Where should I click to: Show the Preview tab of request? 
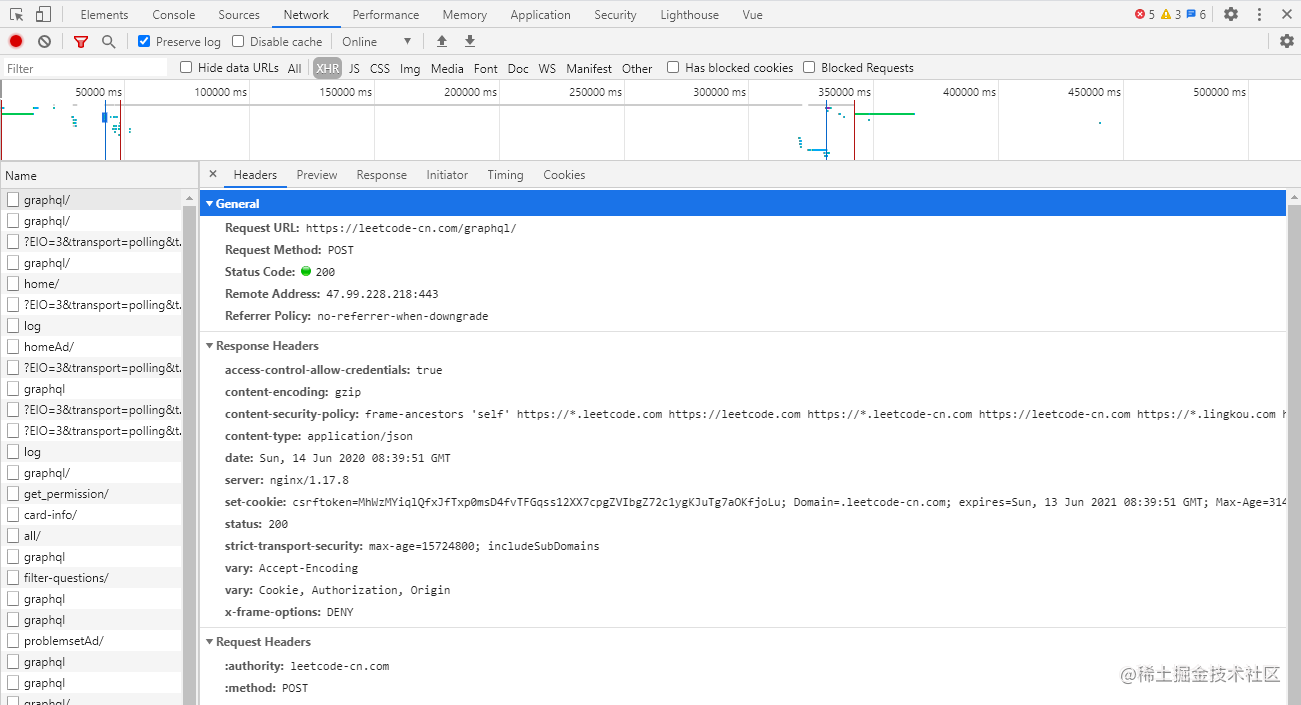317,174
